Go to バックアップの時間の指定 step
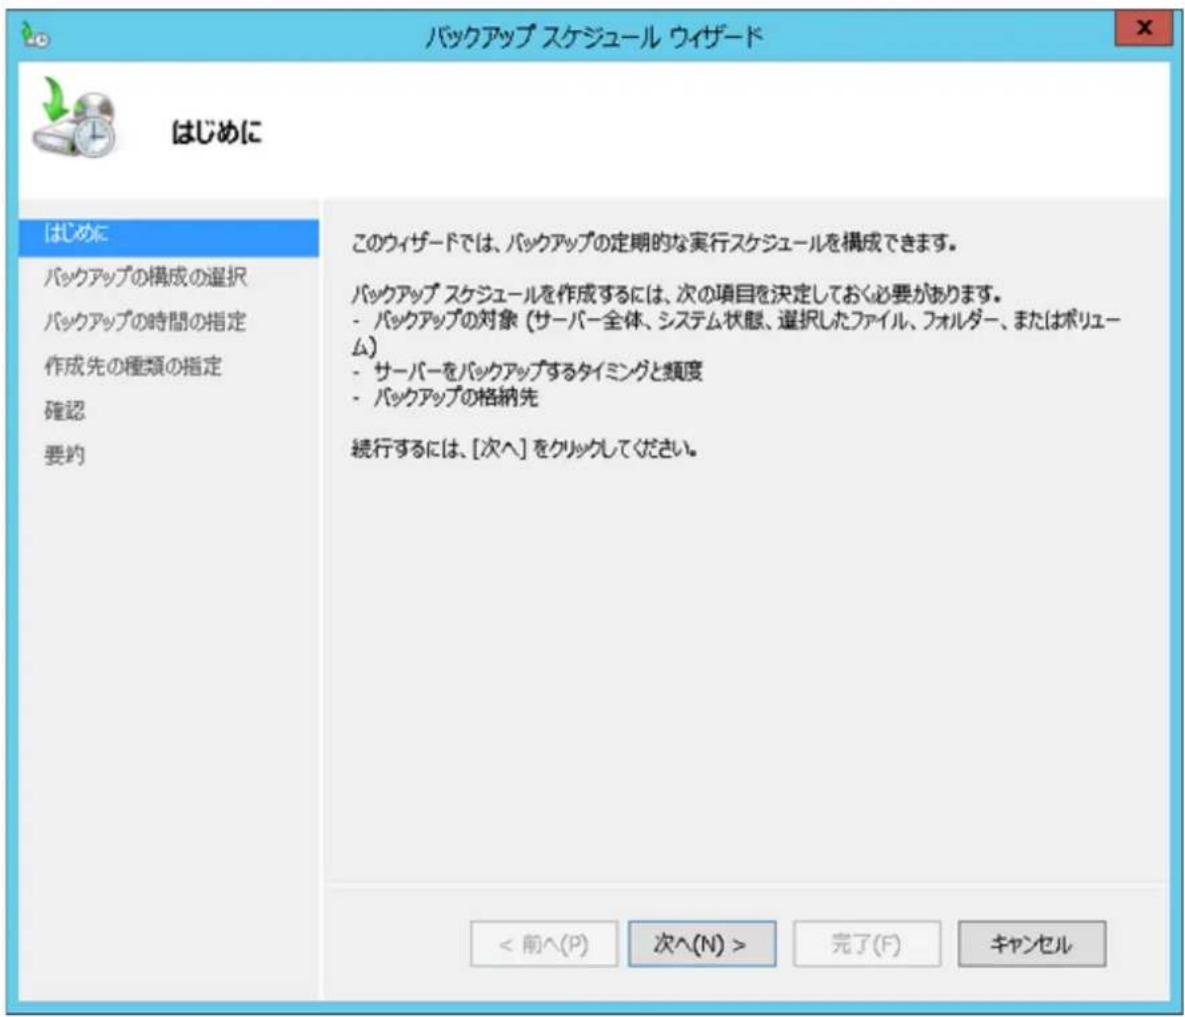Viewport: 1185px width, 1017px height. [x=145, y=322]
